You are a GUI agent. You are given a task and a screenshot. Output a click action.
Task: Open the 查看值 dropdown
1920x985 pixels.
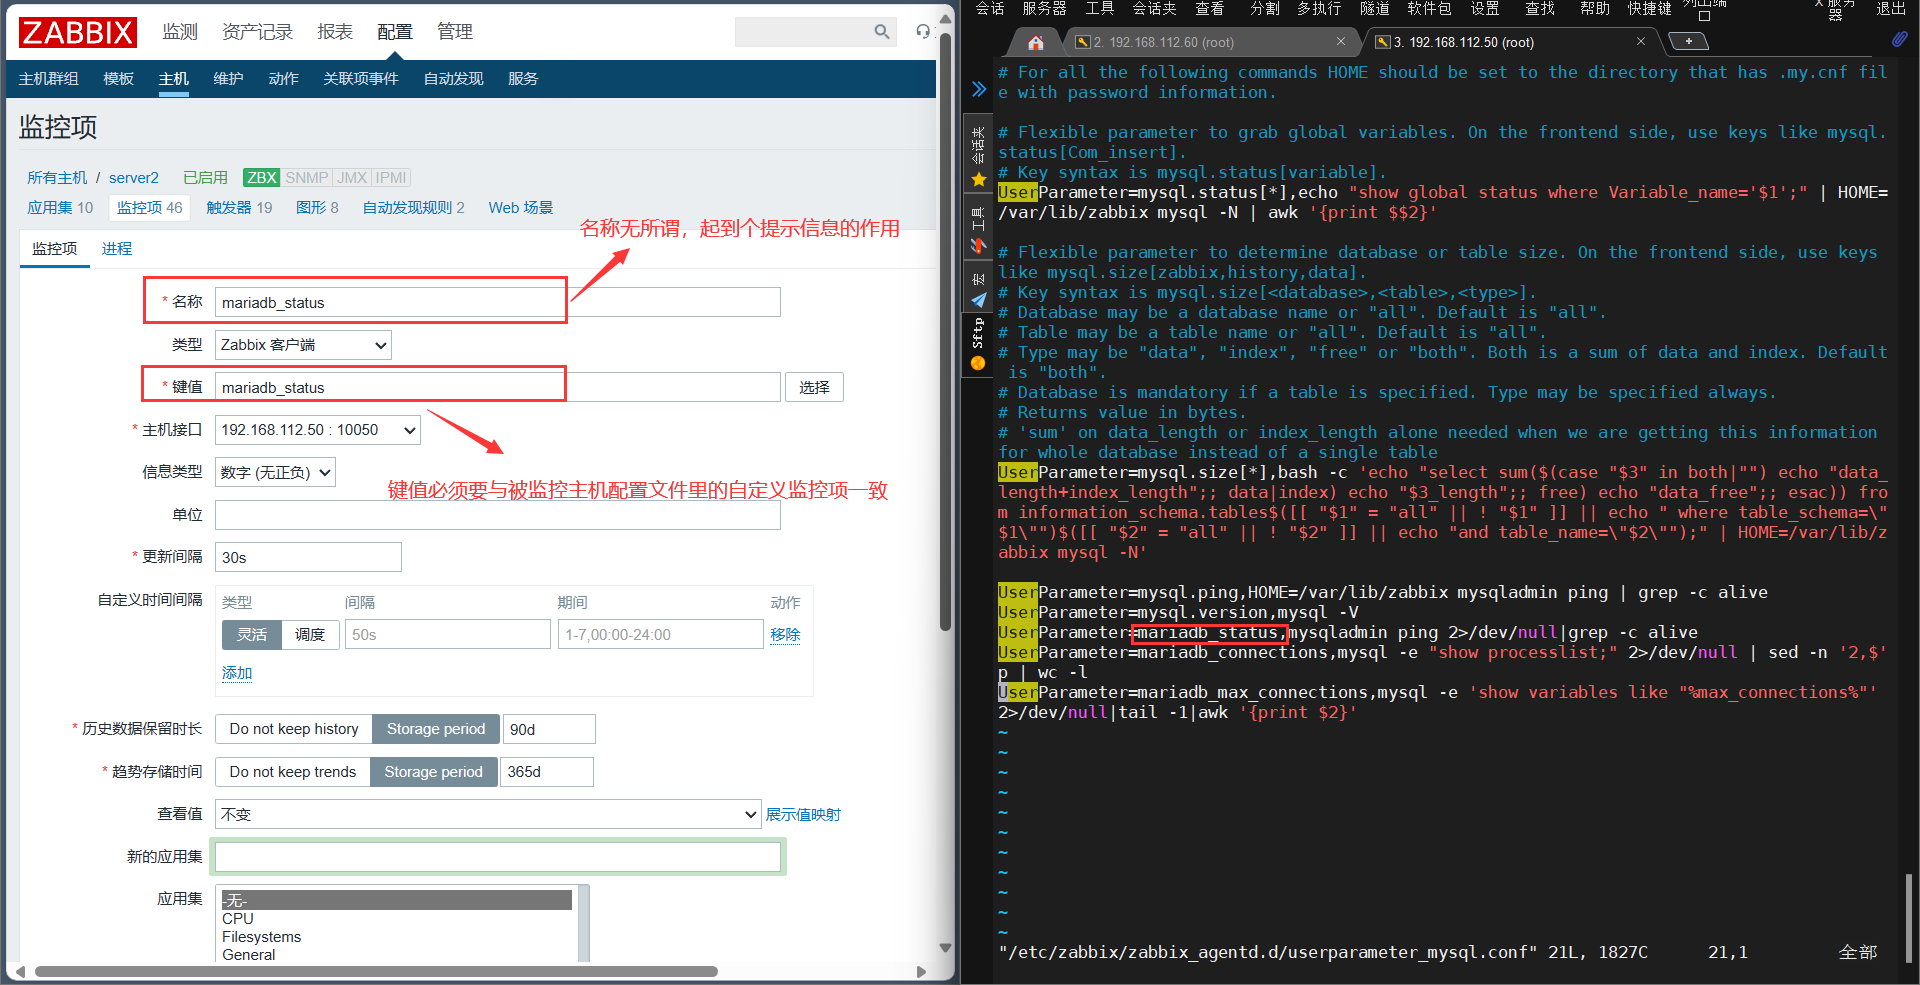click(488, 814)
